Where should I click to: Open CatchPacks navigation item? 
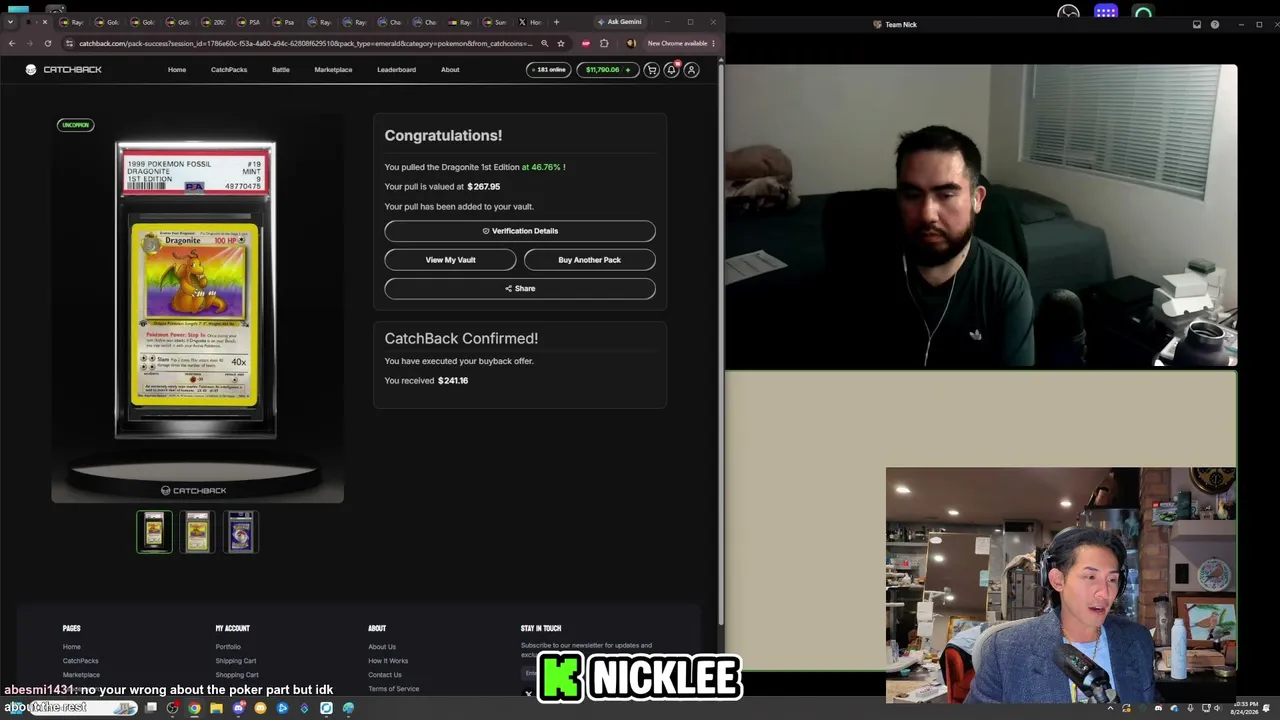click(229, 70)
